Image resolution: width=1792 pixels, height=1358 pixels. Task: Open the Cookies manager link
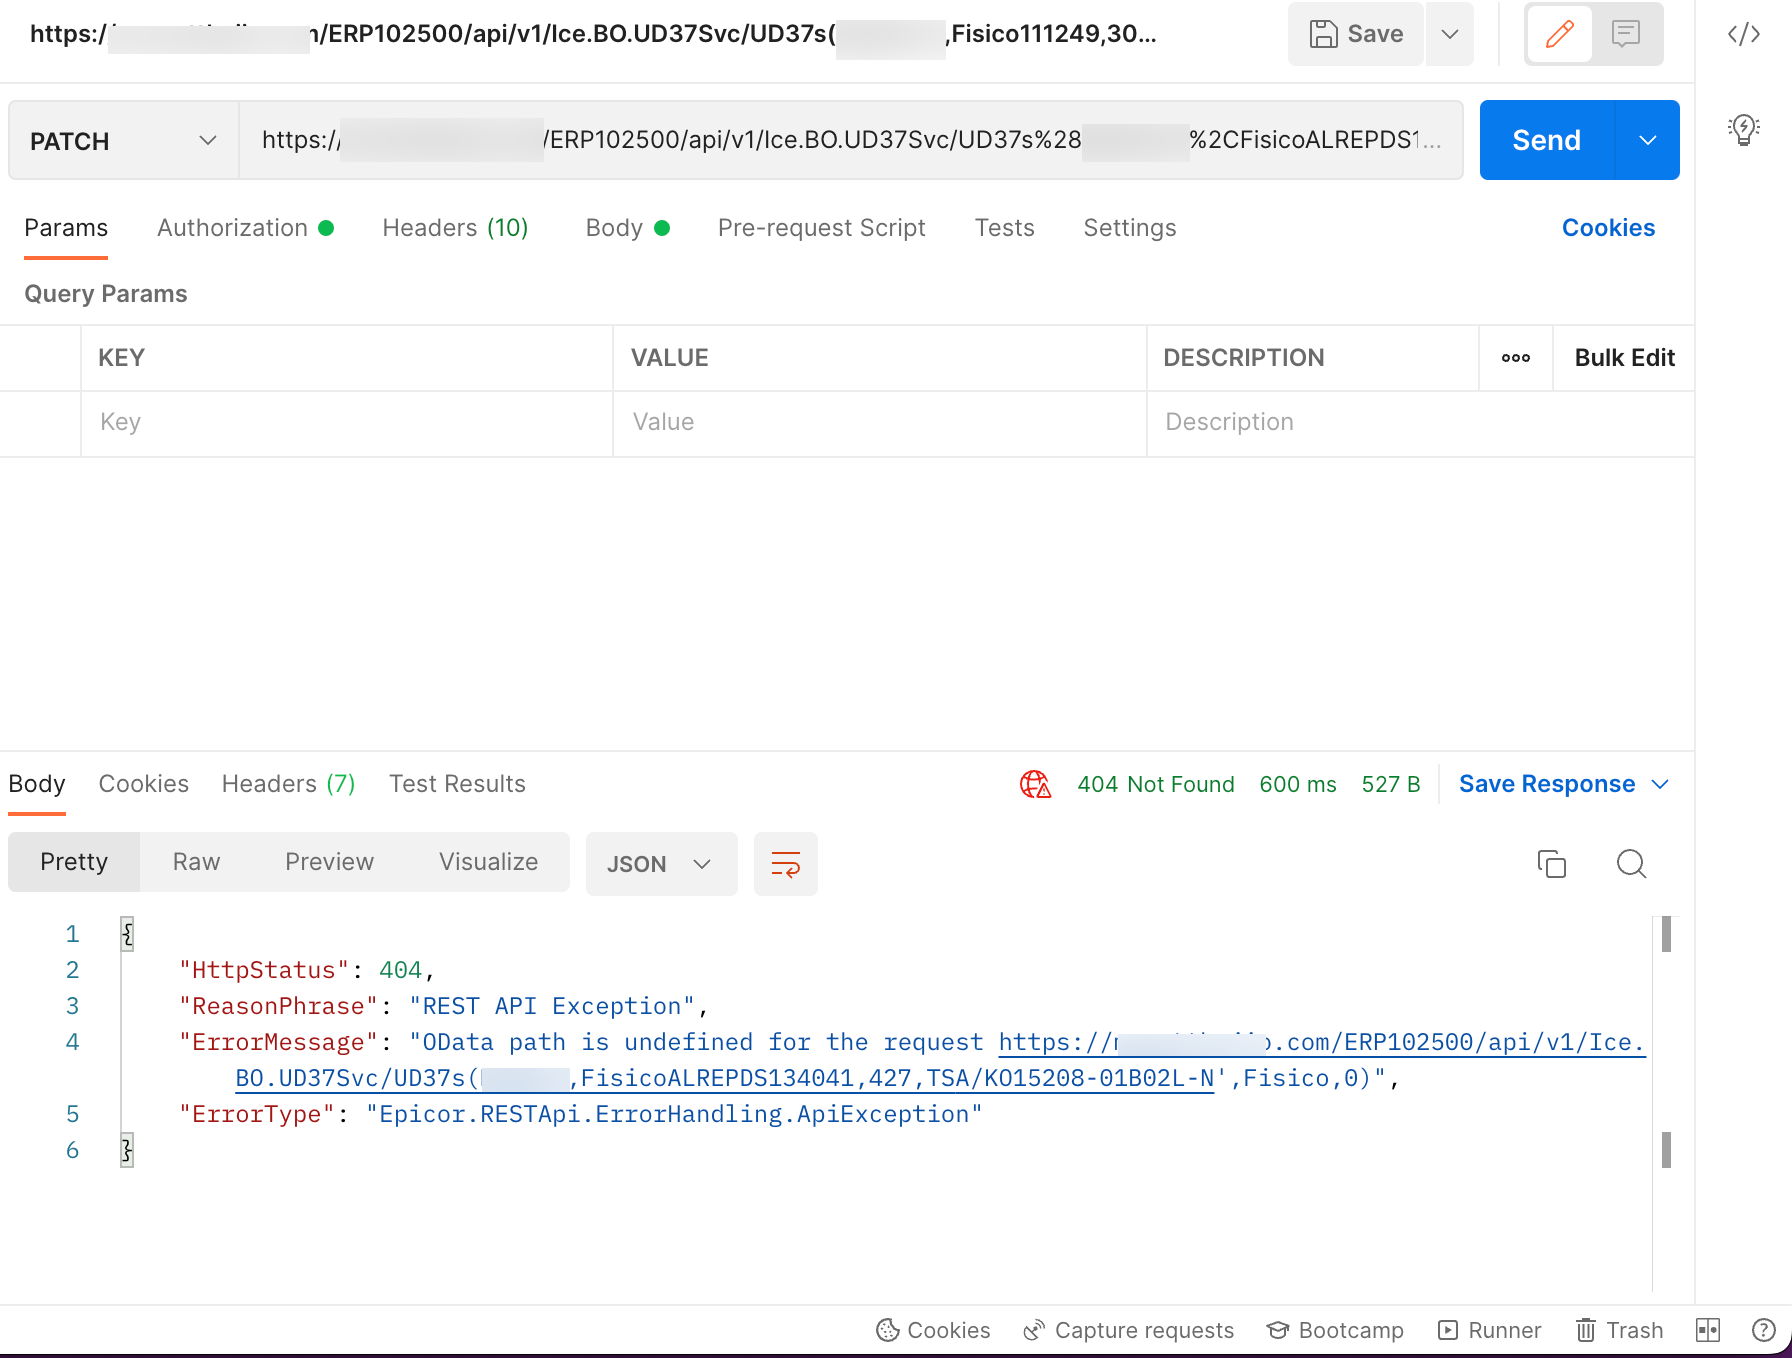(1607, 228)
